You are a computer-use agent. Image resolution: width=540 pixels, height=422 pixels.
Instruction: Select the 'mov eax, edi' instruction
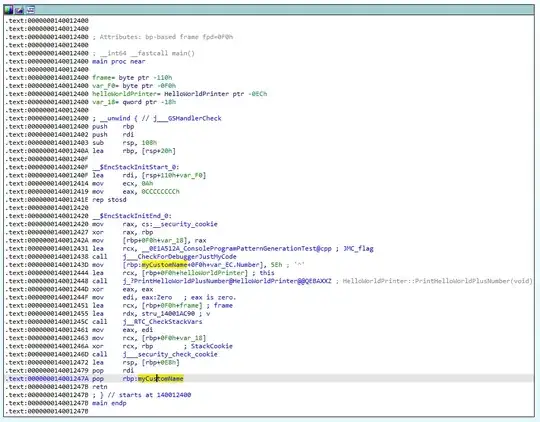coord(123,330)
